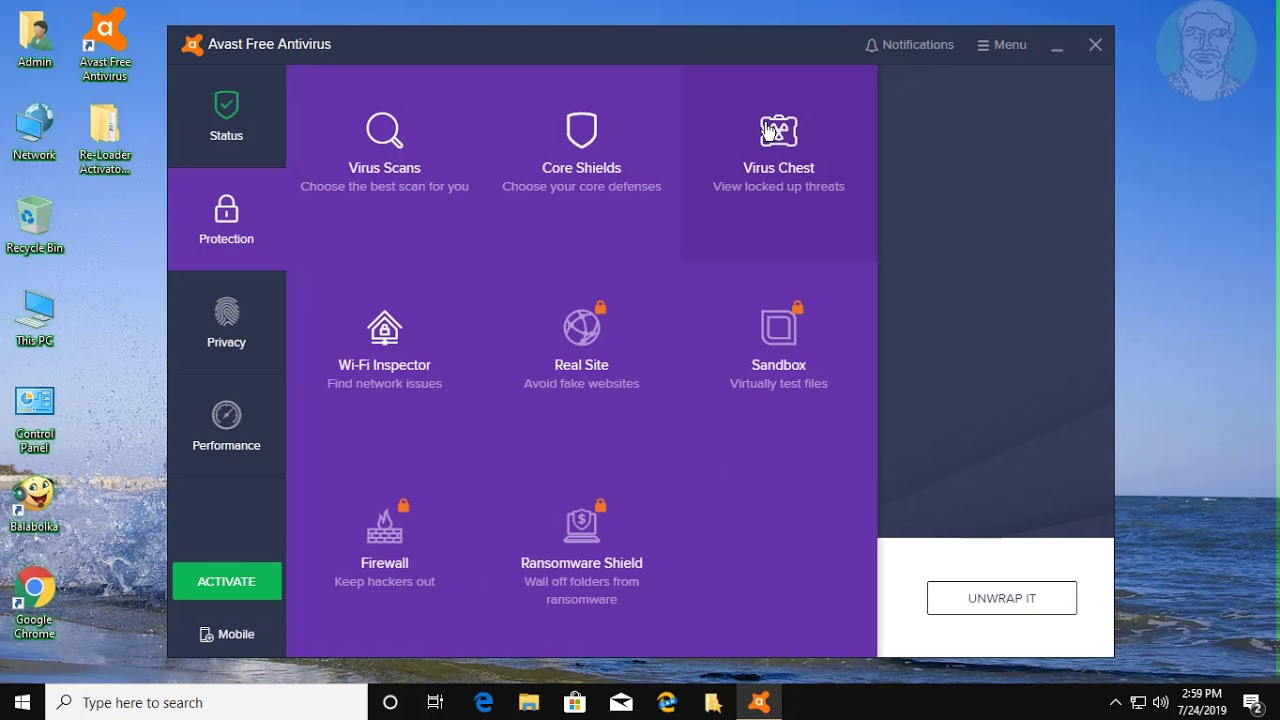Select the Re-Loader Activator desktop folder
The height and width of the screenshot is (720, 1280).
click(105, 139)
